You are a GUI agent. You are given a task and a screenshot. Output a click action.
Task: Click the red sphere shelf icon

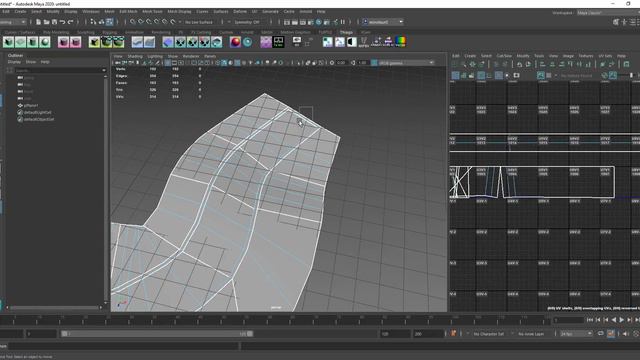pos(235,42)
